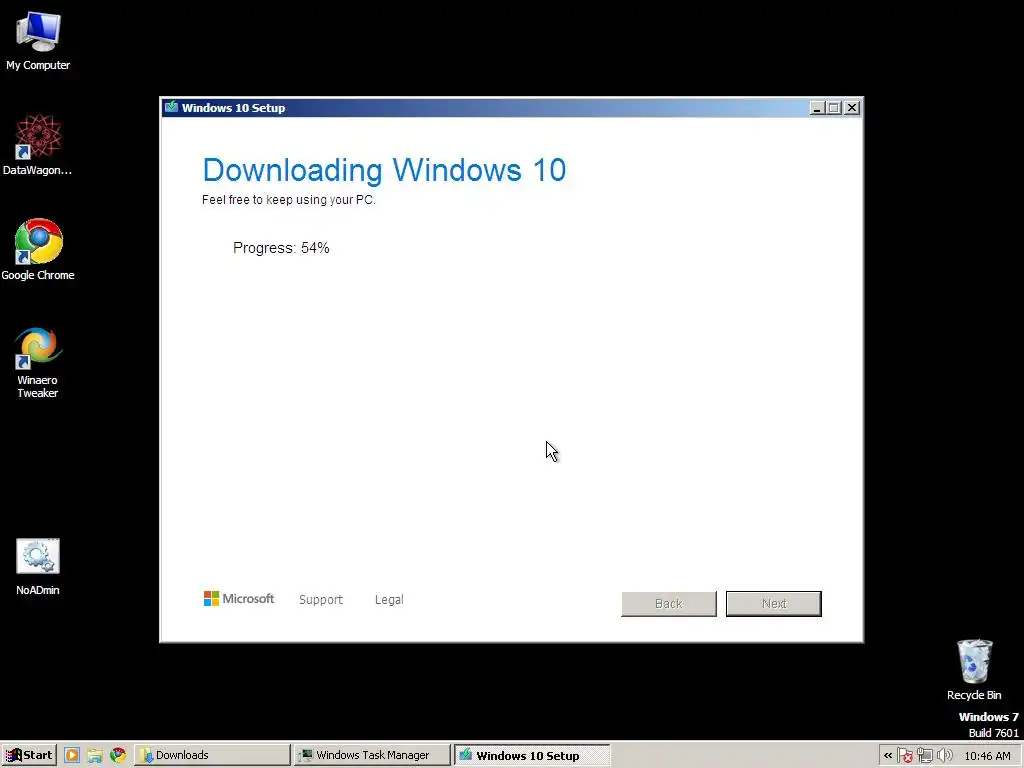Open the DataWagon desktop shortcut
Image resolution: width=1024 pixels, height=768 pixels.
click(x=38, y=145)
